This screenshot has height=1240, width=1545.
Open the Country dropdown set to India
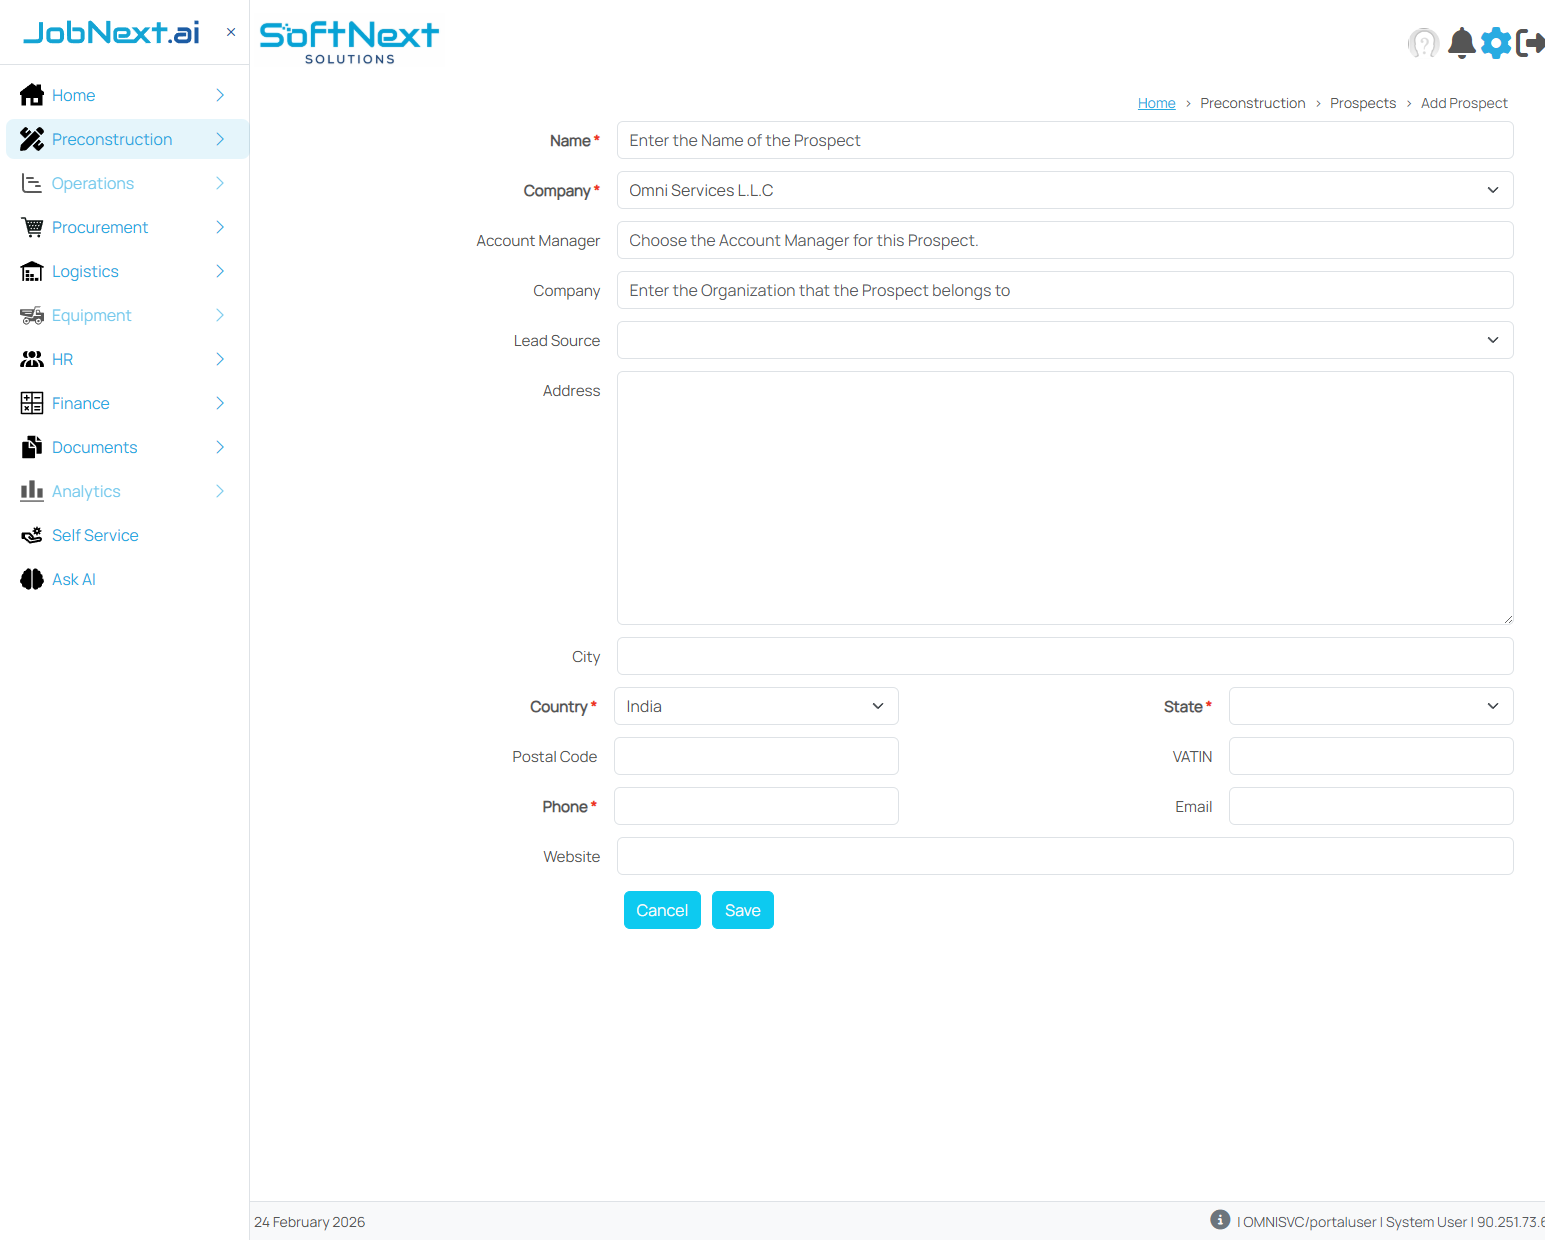coord(755,706)
